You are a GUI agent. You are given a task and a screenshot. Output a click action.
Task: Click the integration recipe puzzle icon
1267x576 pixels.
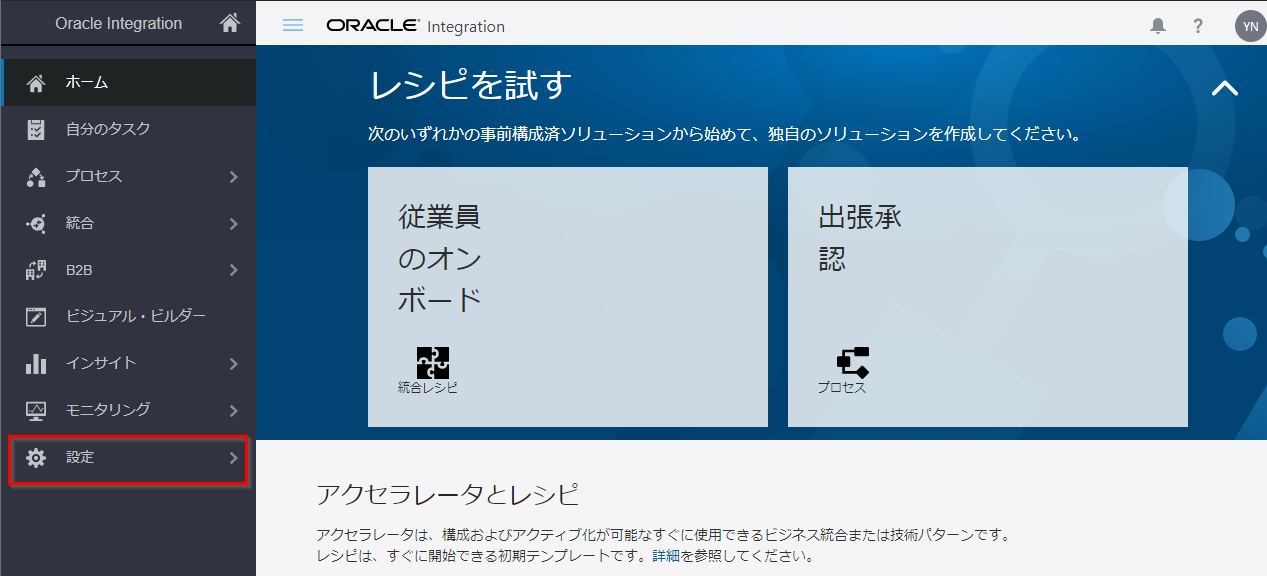click(x=432, y=363)
